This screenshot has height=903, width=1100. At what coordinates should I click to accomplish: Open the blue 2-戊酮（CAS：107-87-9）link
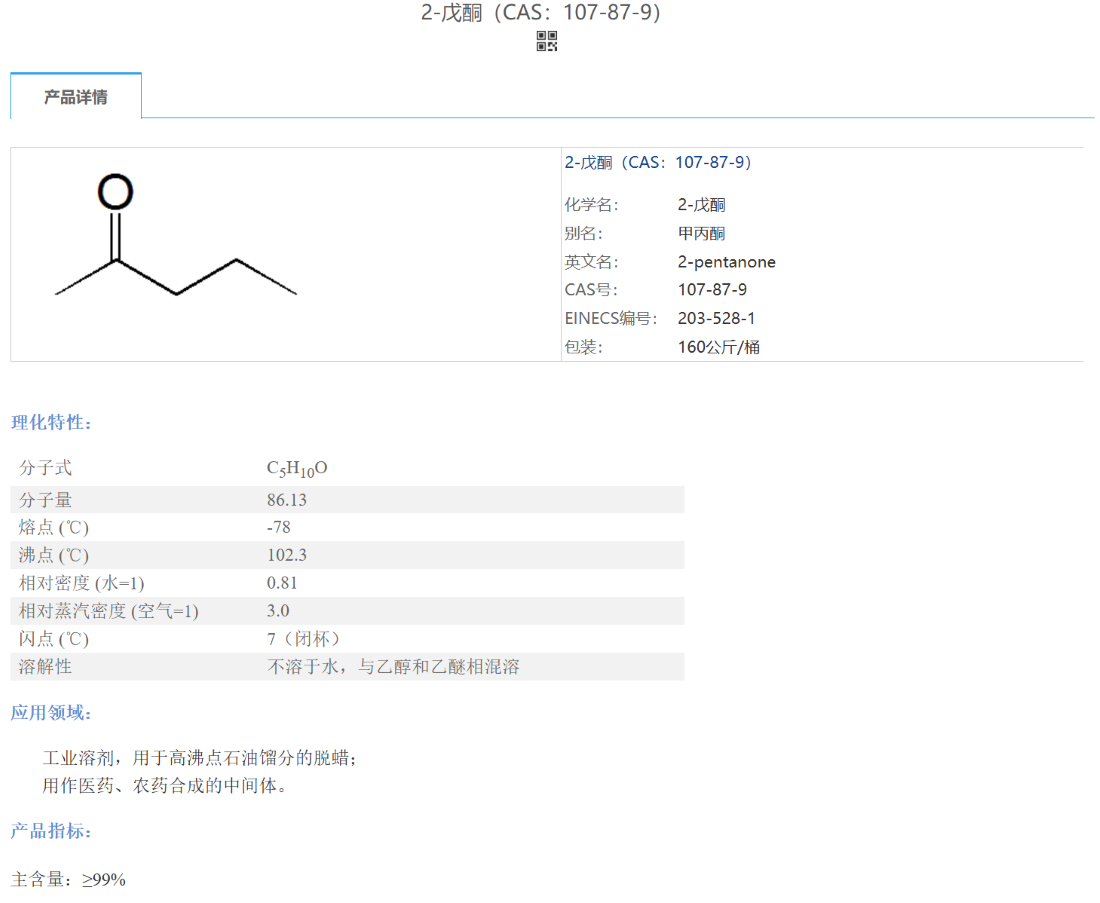tap(658, 162)
